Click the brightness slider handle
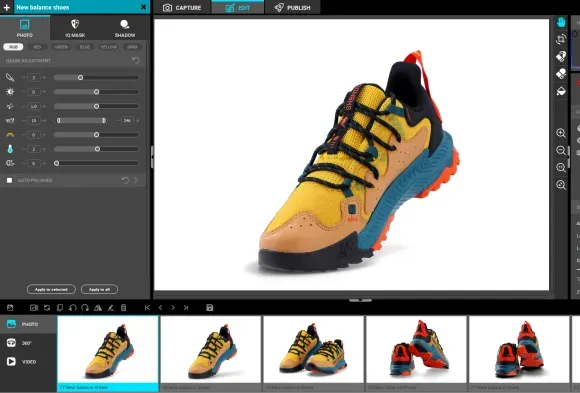 [97, 92]
